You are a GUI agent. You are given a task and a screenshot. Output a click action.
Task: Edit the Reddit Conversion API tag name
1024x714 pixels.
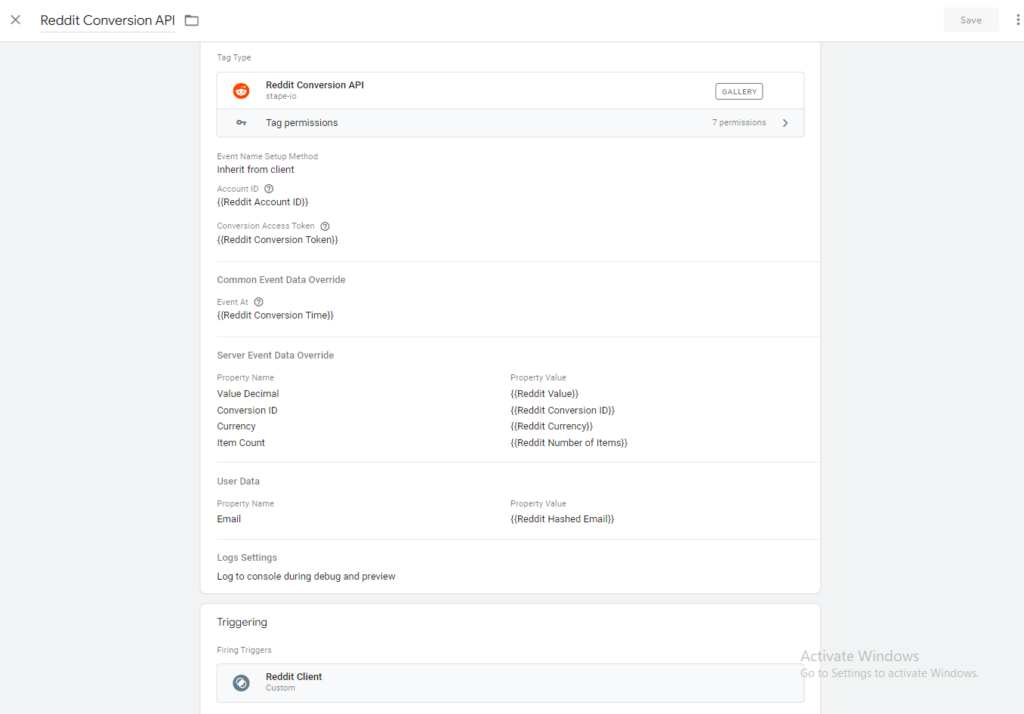click(x=107, y=20)
